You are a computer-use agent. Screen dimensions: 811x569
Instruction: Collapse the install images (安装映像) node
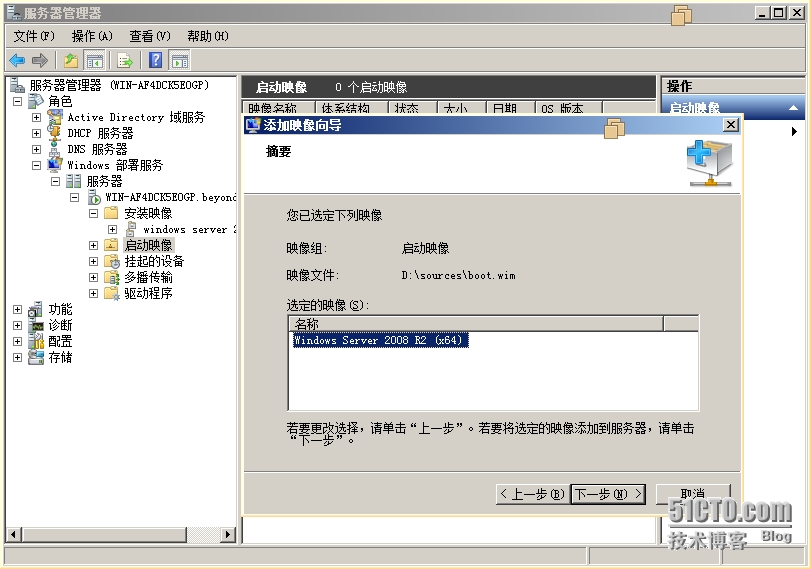[x=93, y=213]
